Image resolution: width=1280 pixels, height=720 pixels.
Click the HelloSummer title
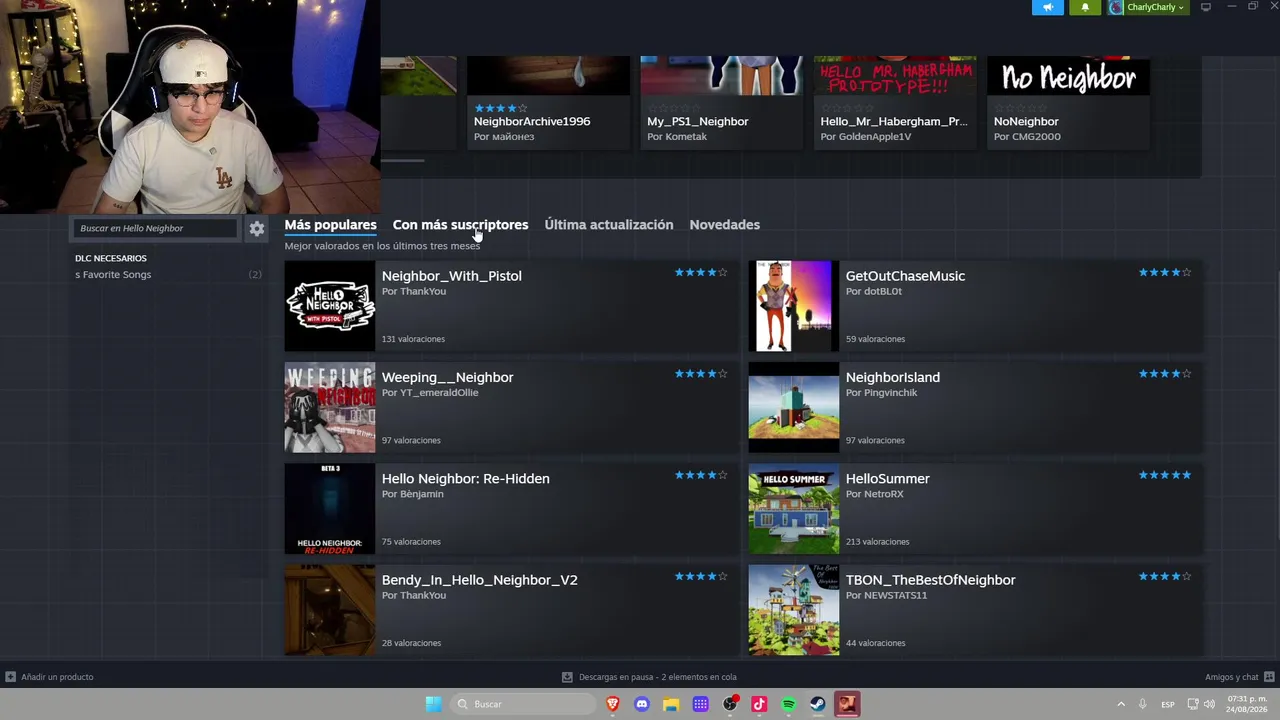coord(888,479)
